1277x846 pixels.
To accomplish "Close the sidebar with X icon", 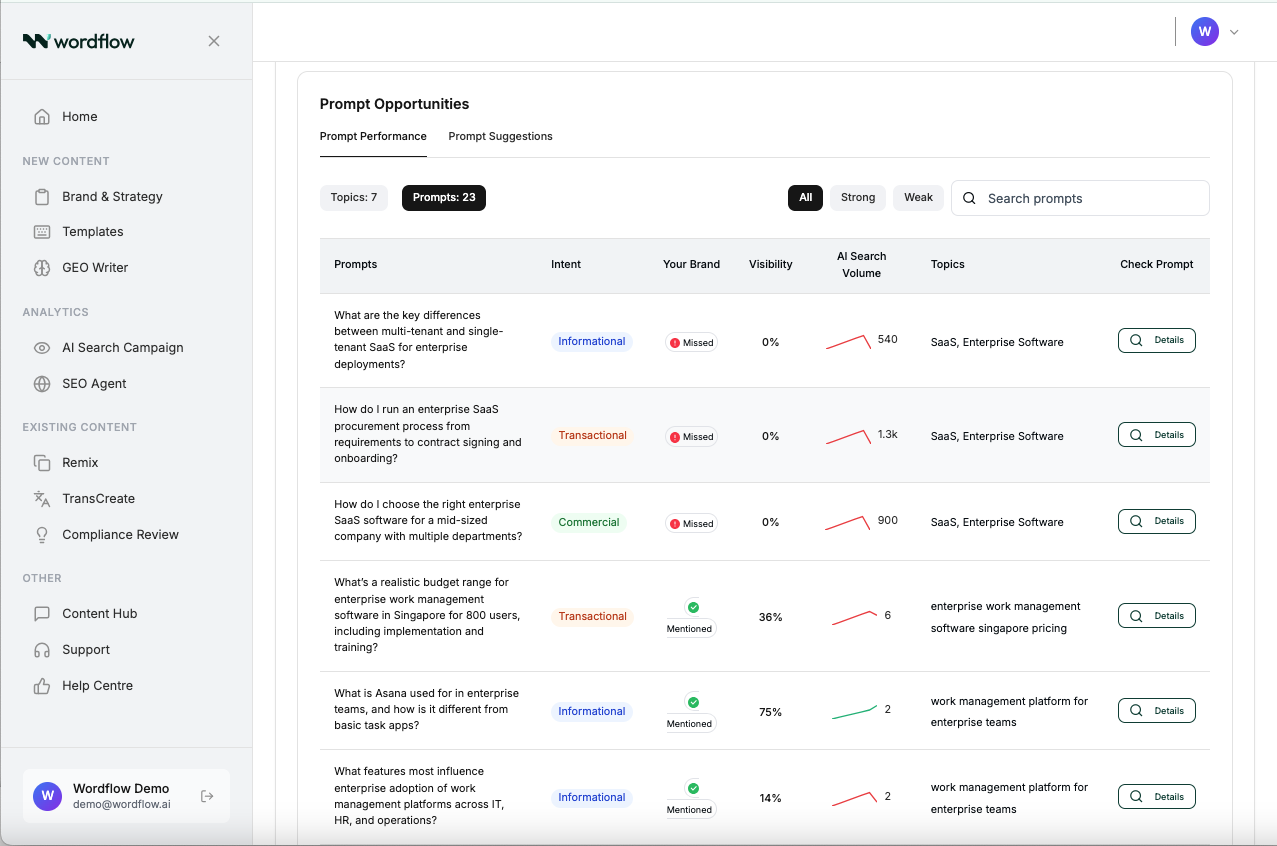I will click(x=214, y=41).
